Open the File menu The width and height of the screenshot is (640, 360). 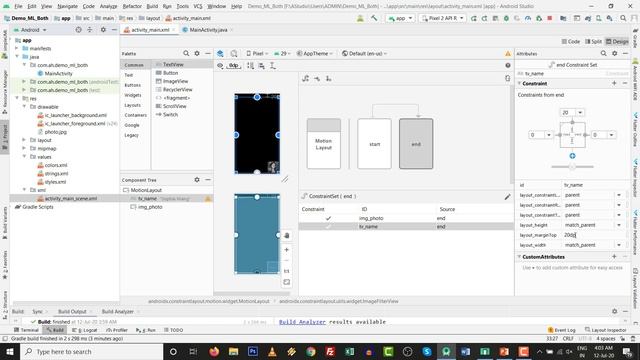18,6
